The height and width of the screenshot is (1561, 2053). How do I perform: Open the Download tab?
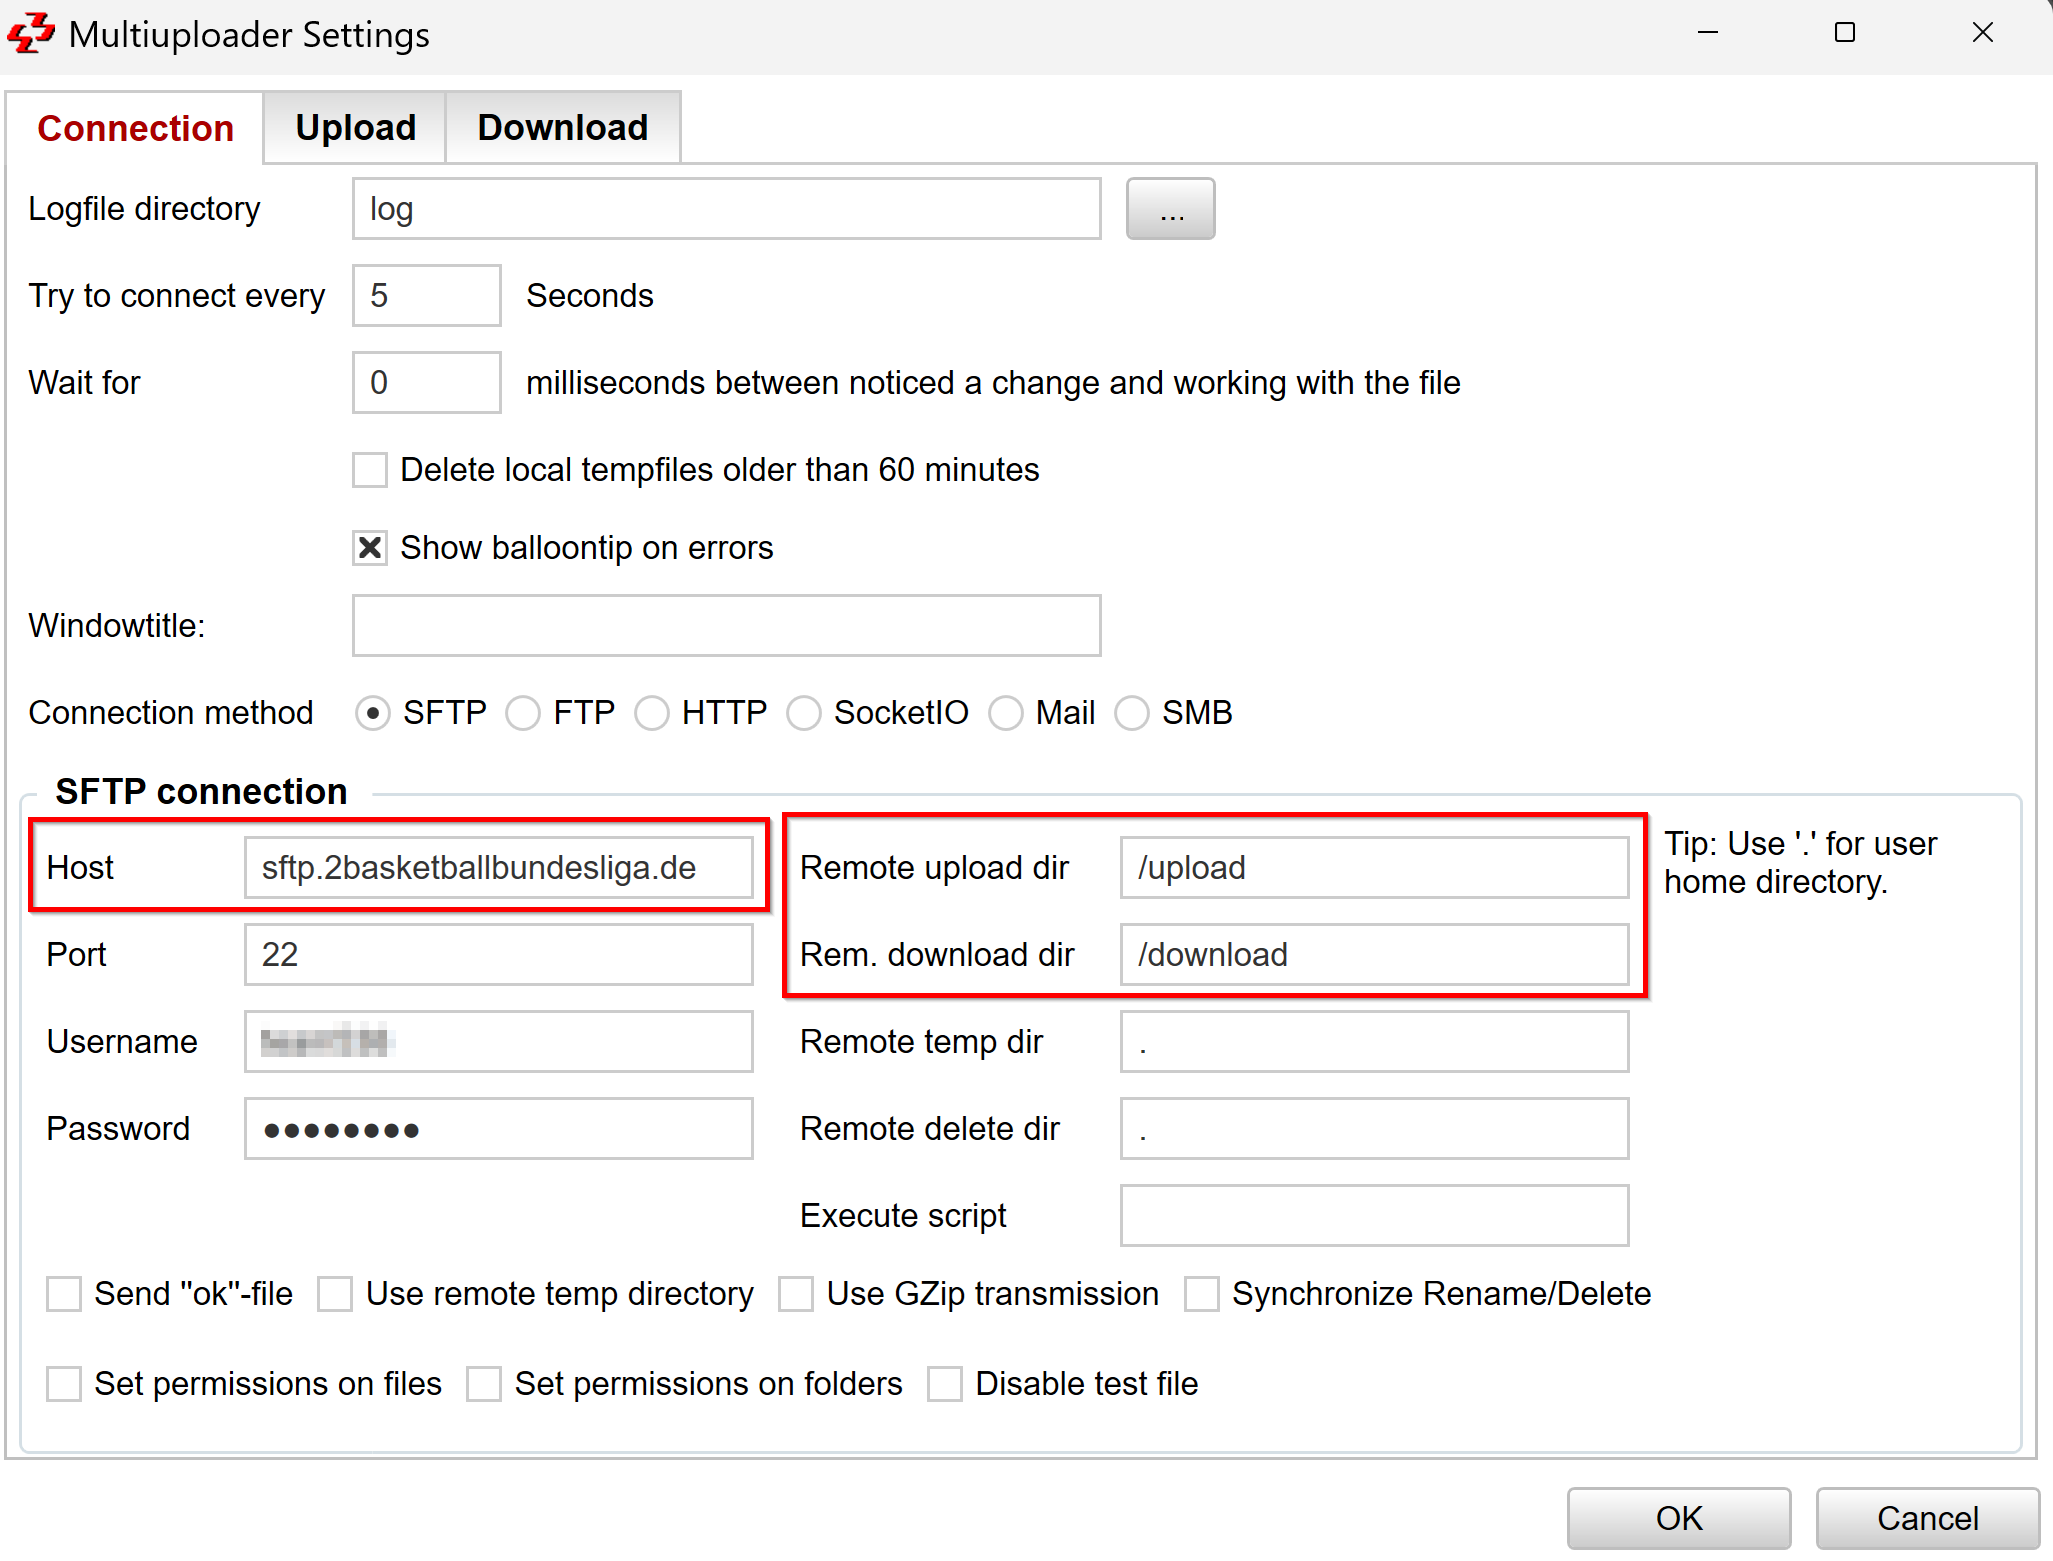pos(562,128)
